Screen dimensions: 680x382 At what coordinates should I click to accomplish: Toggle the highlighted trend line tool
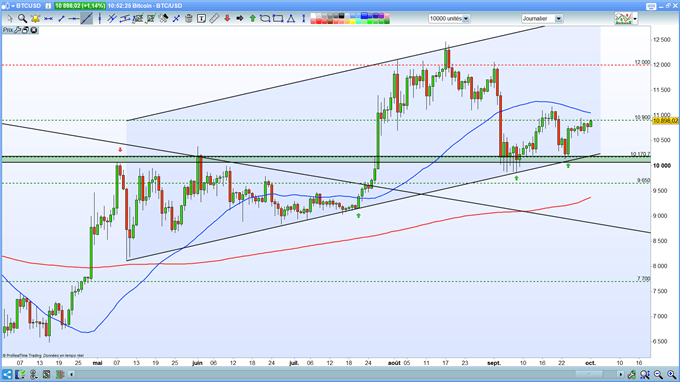[x=87, y=18]
